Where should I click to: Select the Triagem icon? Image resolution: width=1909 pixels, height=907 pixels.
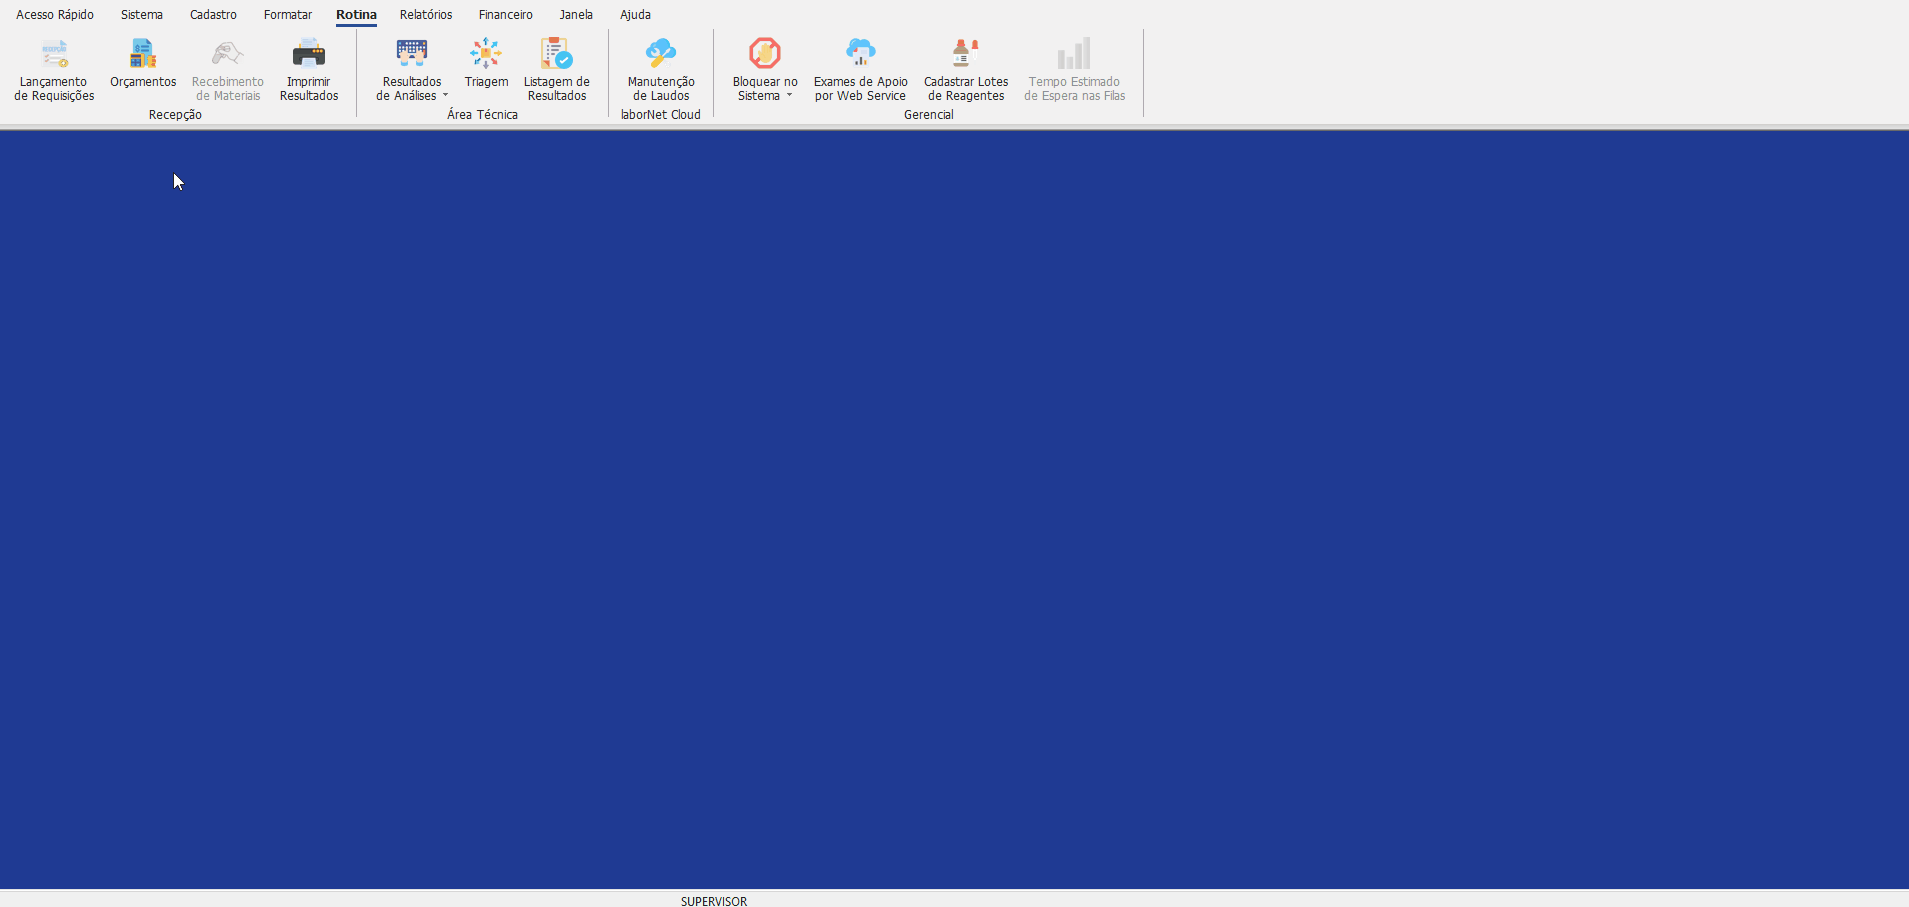coord(486,54)
